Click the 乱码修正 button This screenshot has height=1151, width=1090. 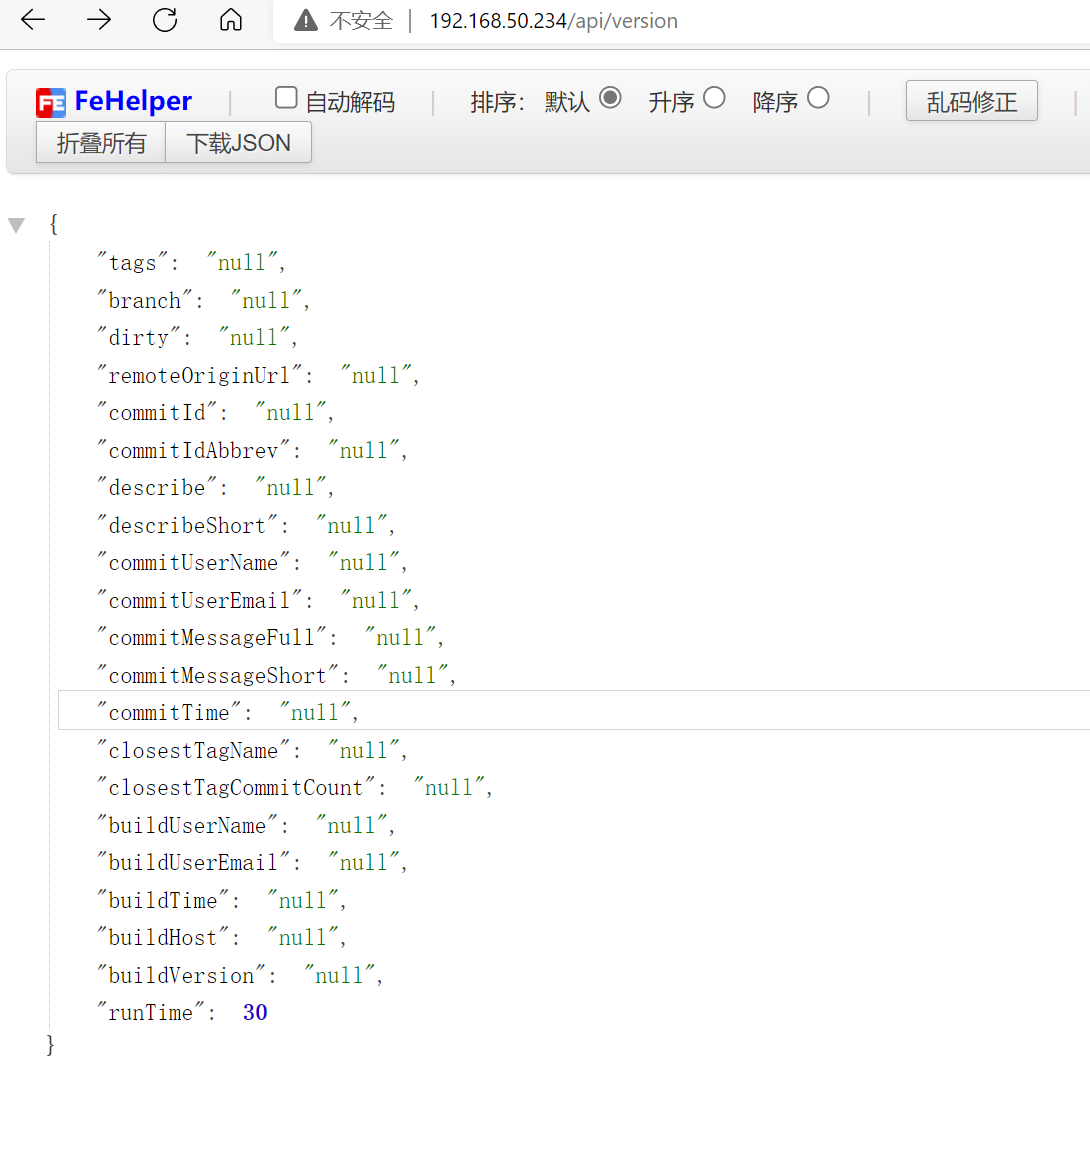click(x=971, y=100)
